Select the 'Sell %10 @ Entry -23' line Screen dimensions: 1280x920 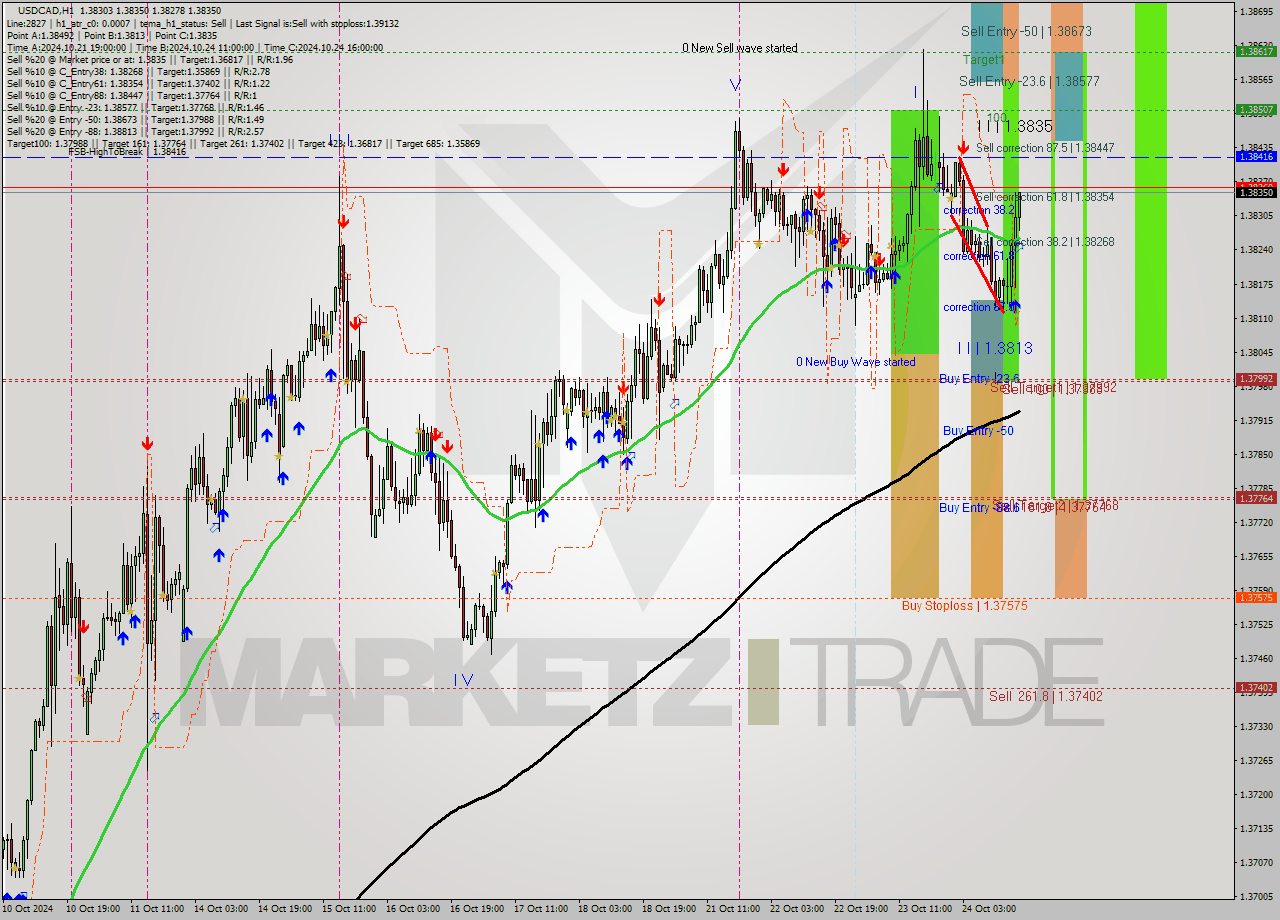click(x=135, y=107)
